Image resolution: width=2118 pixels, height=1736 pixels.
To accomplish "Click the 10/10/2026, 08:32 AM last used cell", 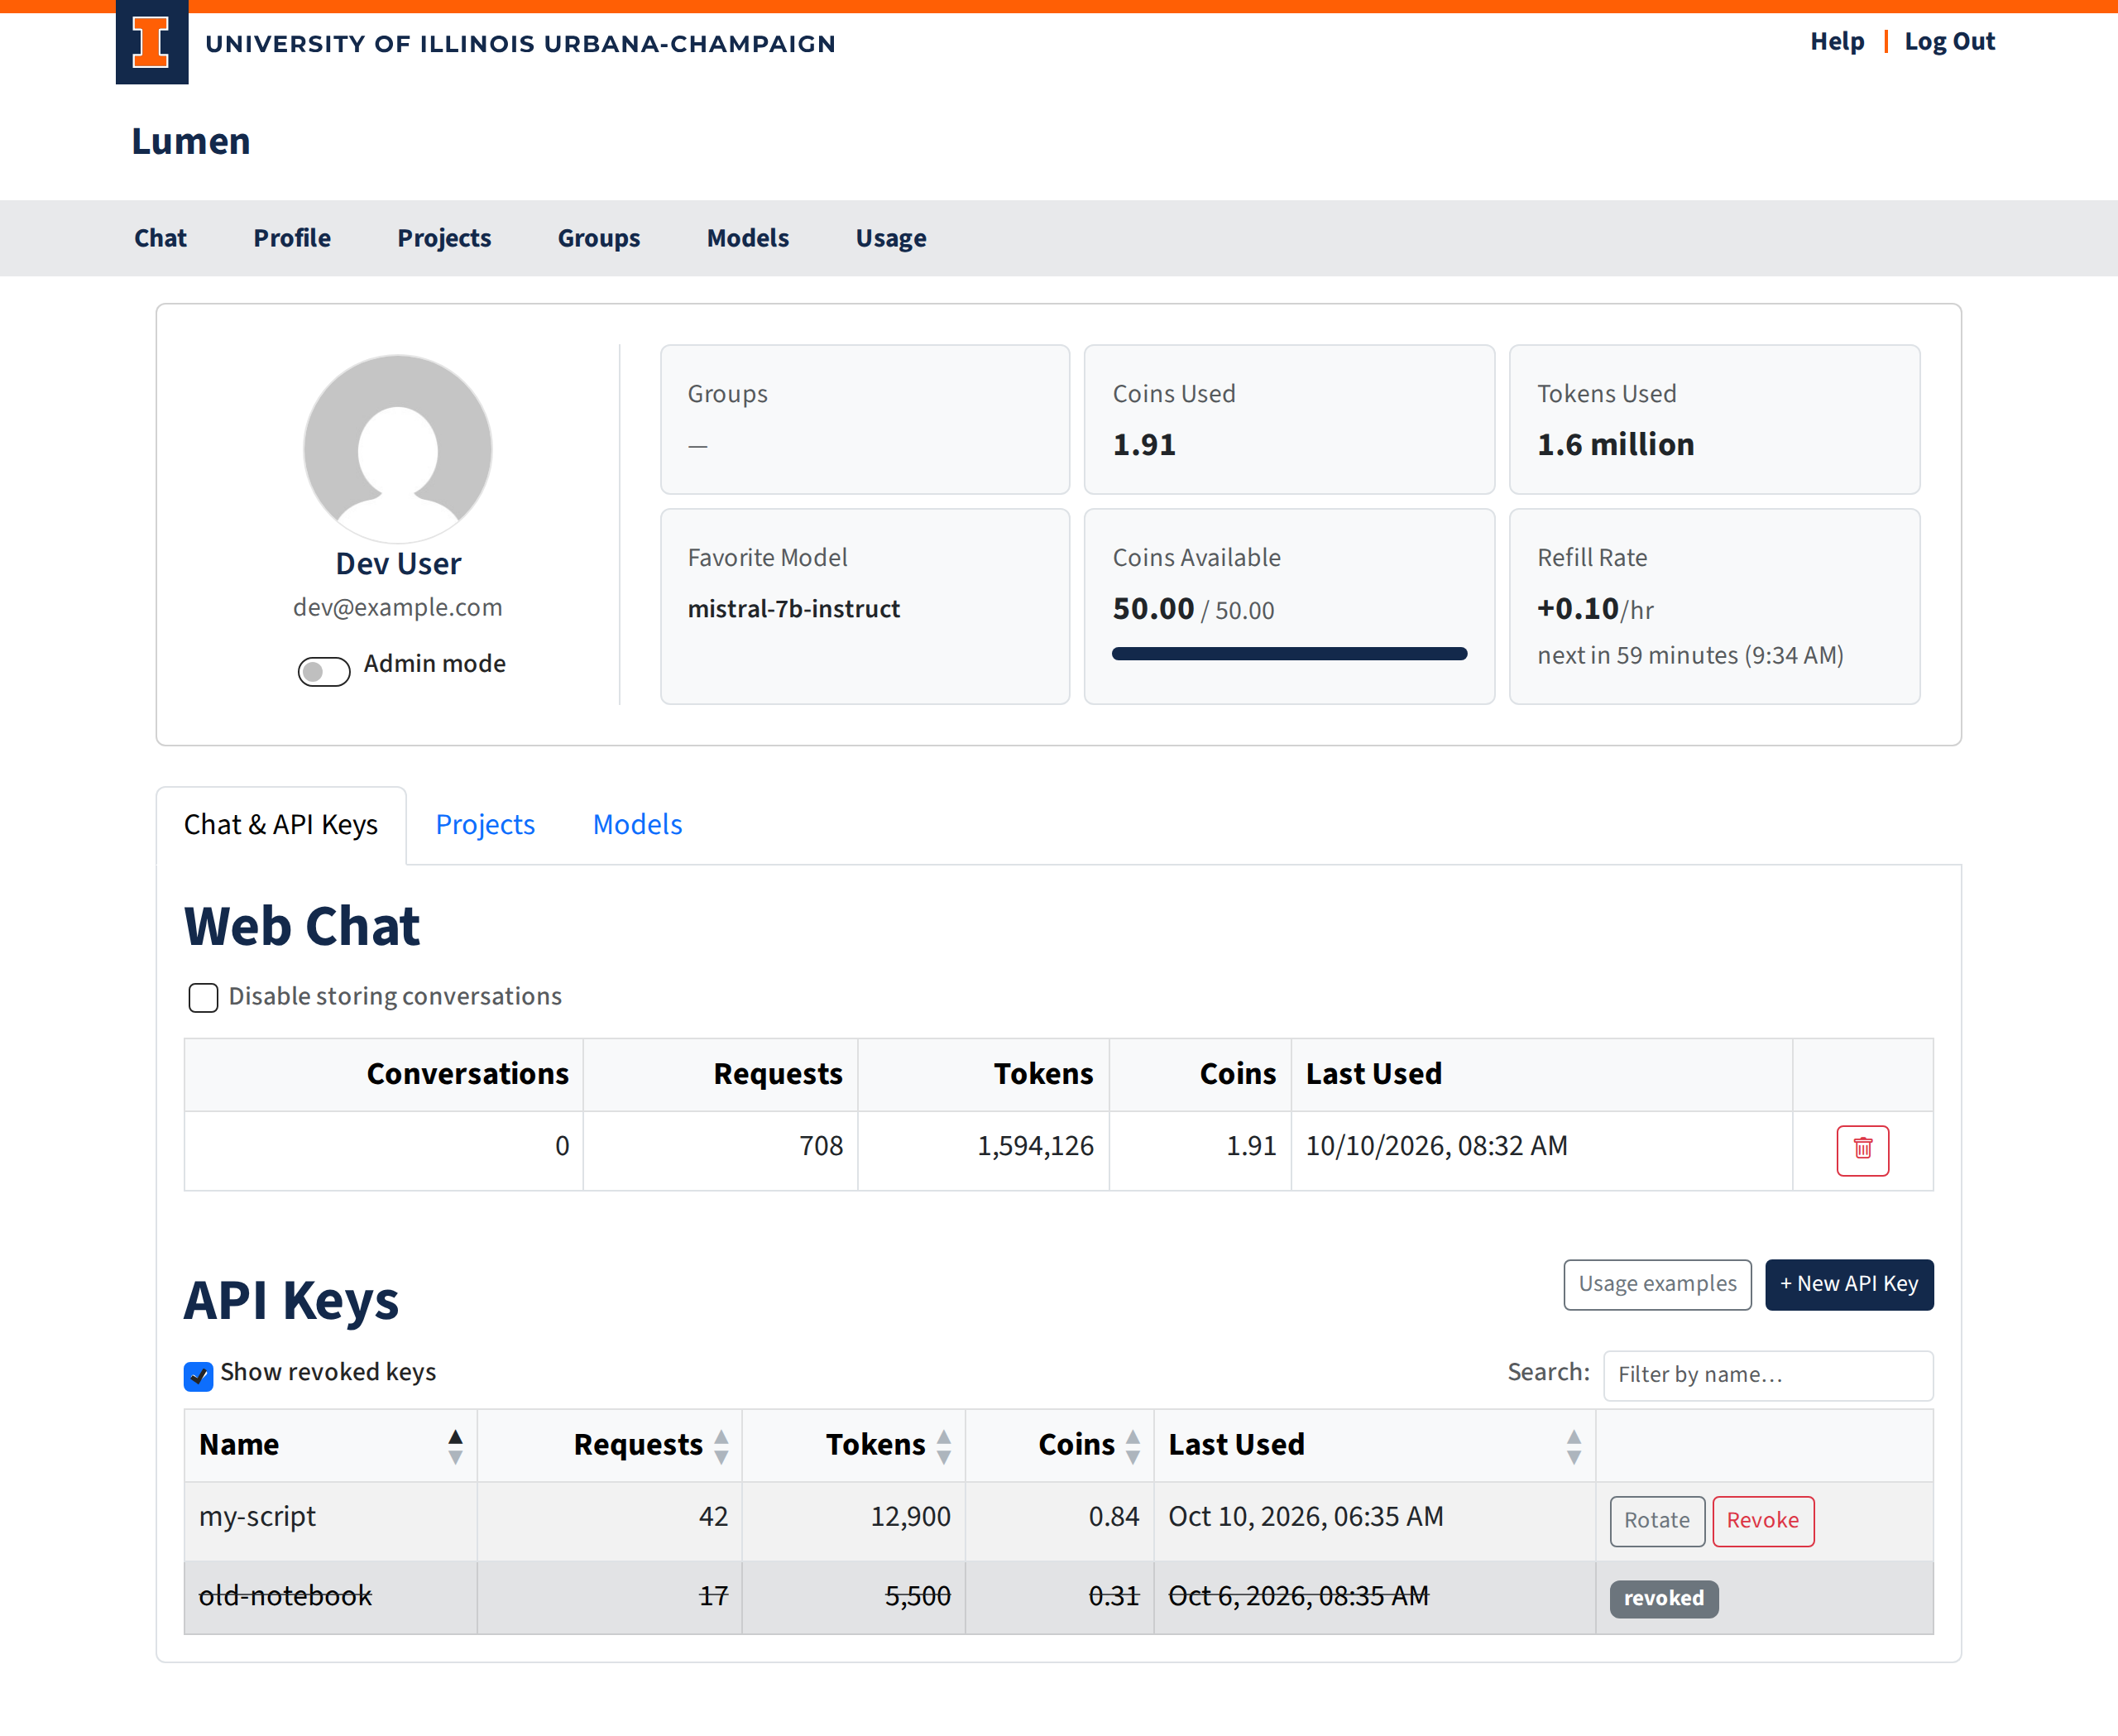I will tap(1541, 1150).
